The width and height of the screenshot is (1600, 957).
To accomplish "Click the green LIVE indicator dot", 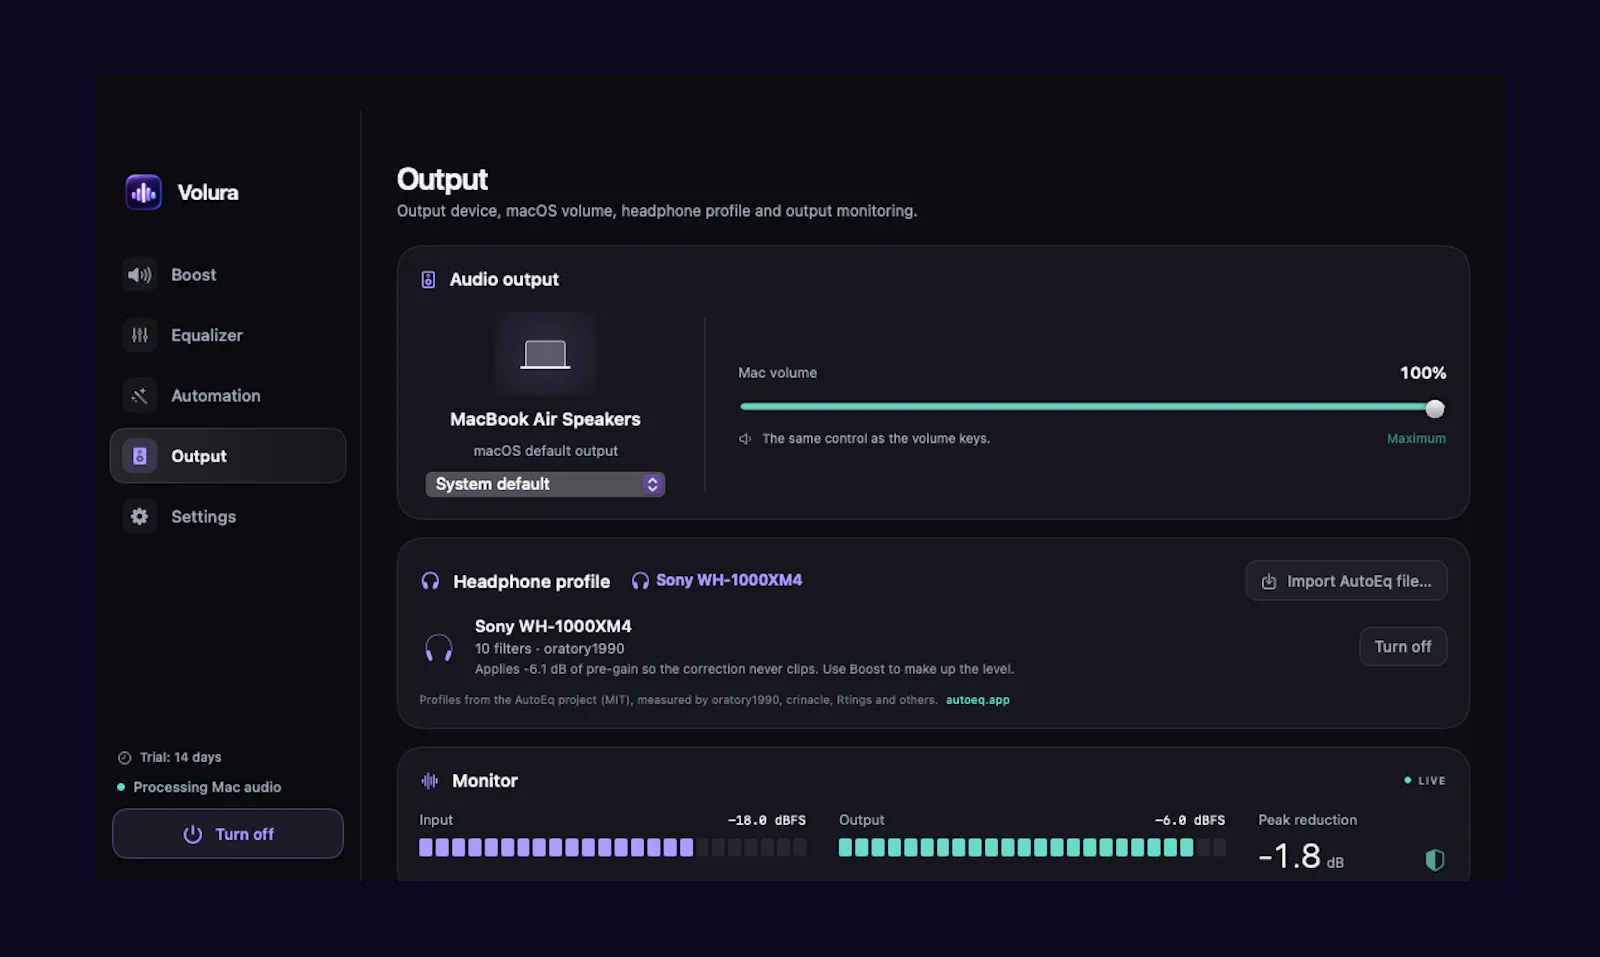I will 1408,780.
